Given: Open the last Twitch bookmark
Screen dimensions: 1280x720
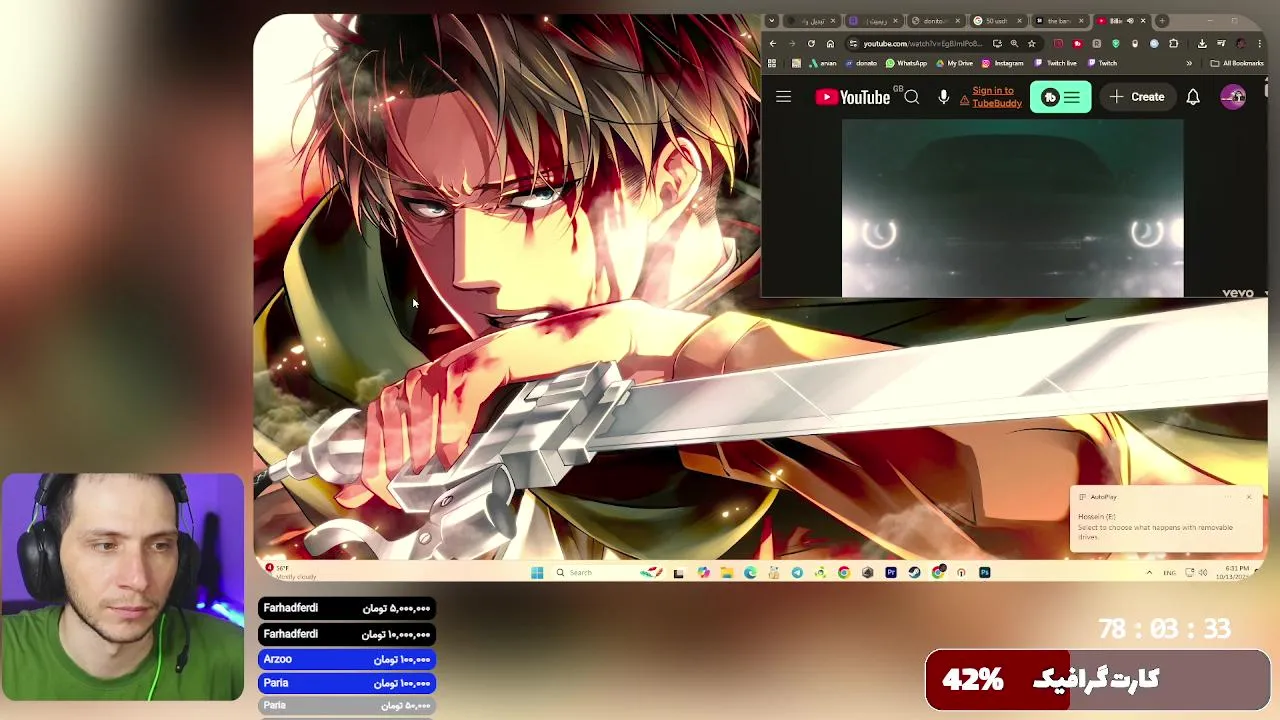Looking at the screenshot, I should point(1102,63).
